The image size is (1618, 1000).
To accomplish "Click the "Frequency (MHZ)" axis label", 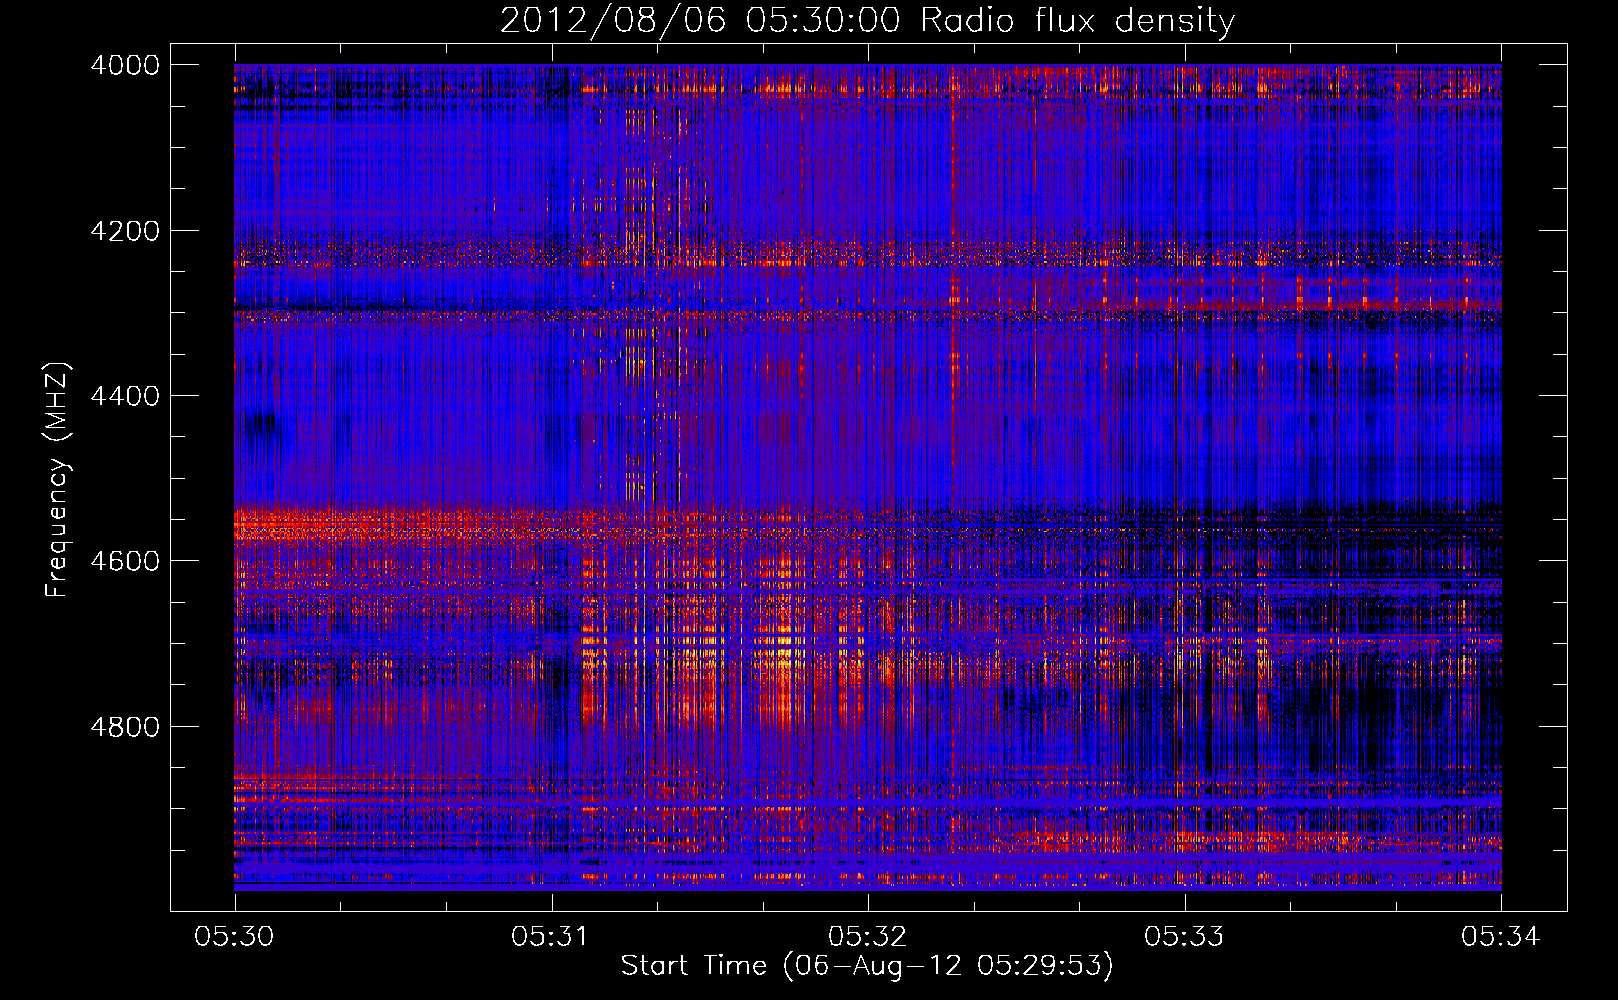I will click(x=57, y=480).
